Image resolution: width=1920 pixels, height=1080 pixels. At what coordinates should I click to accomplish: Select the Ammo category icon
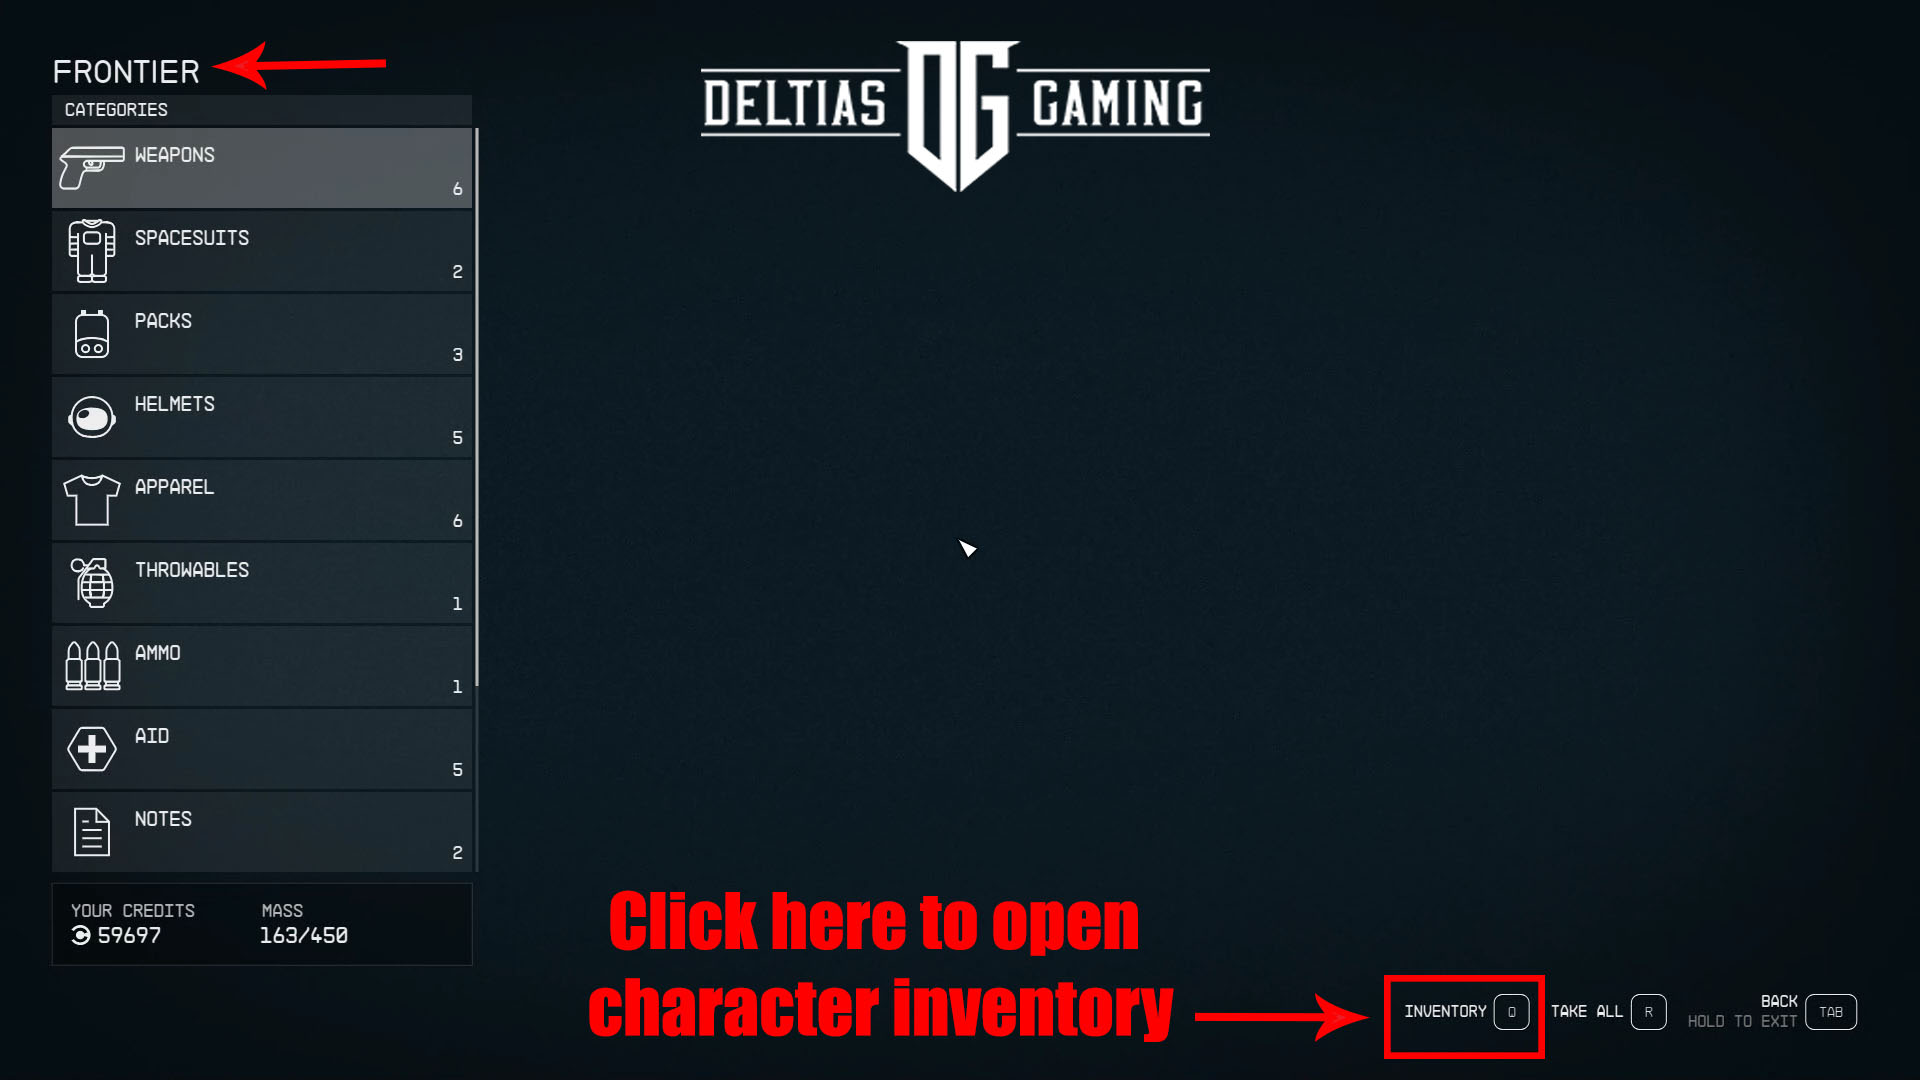click(x=91, y=665)
